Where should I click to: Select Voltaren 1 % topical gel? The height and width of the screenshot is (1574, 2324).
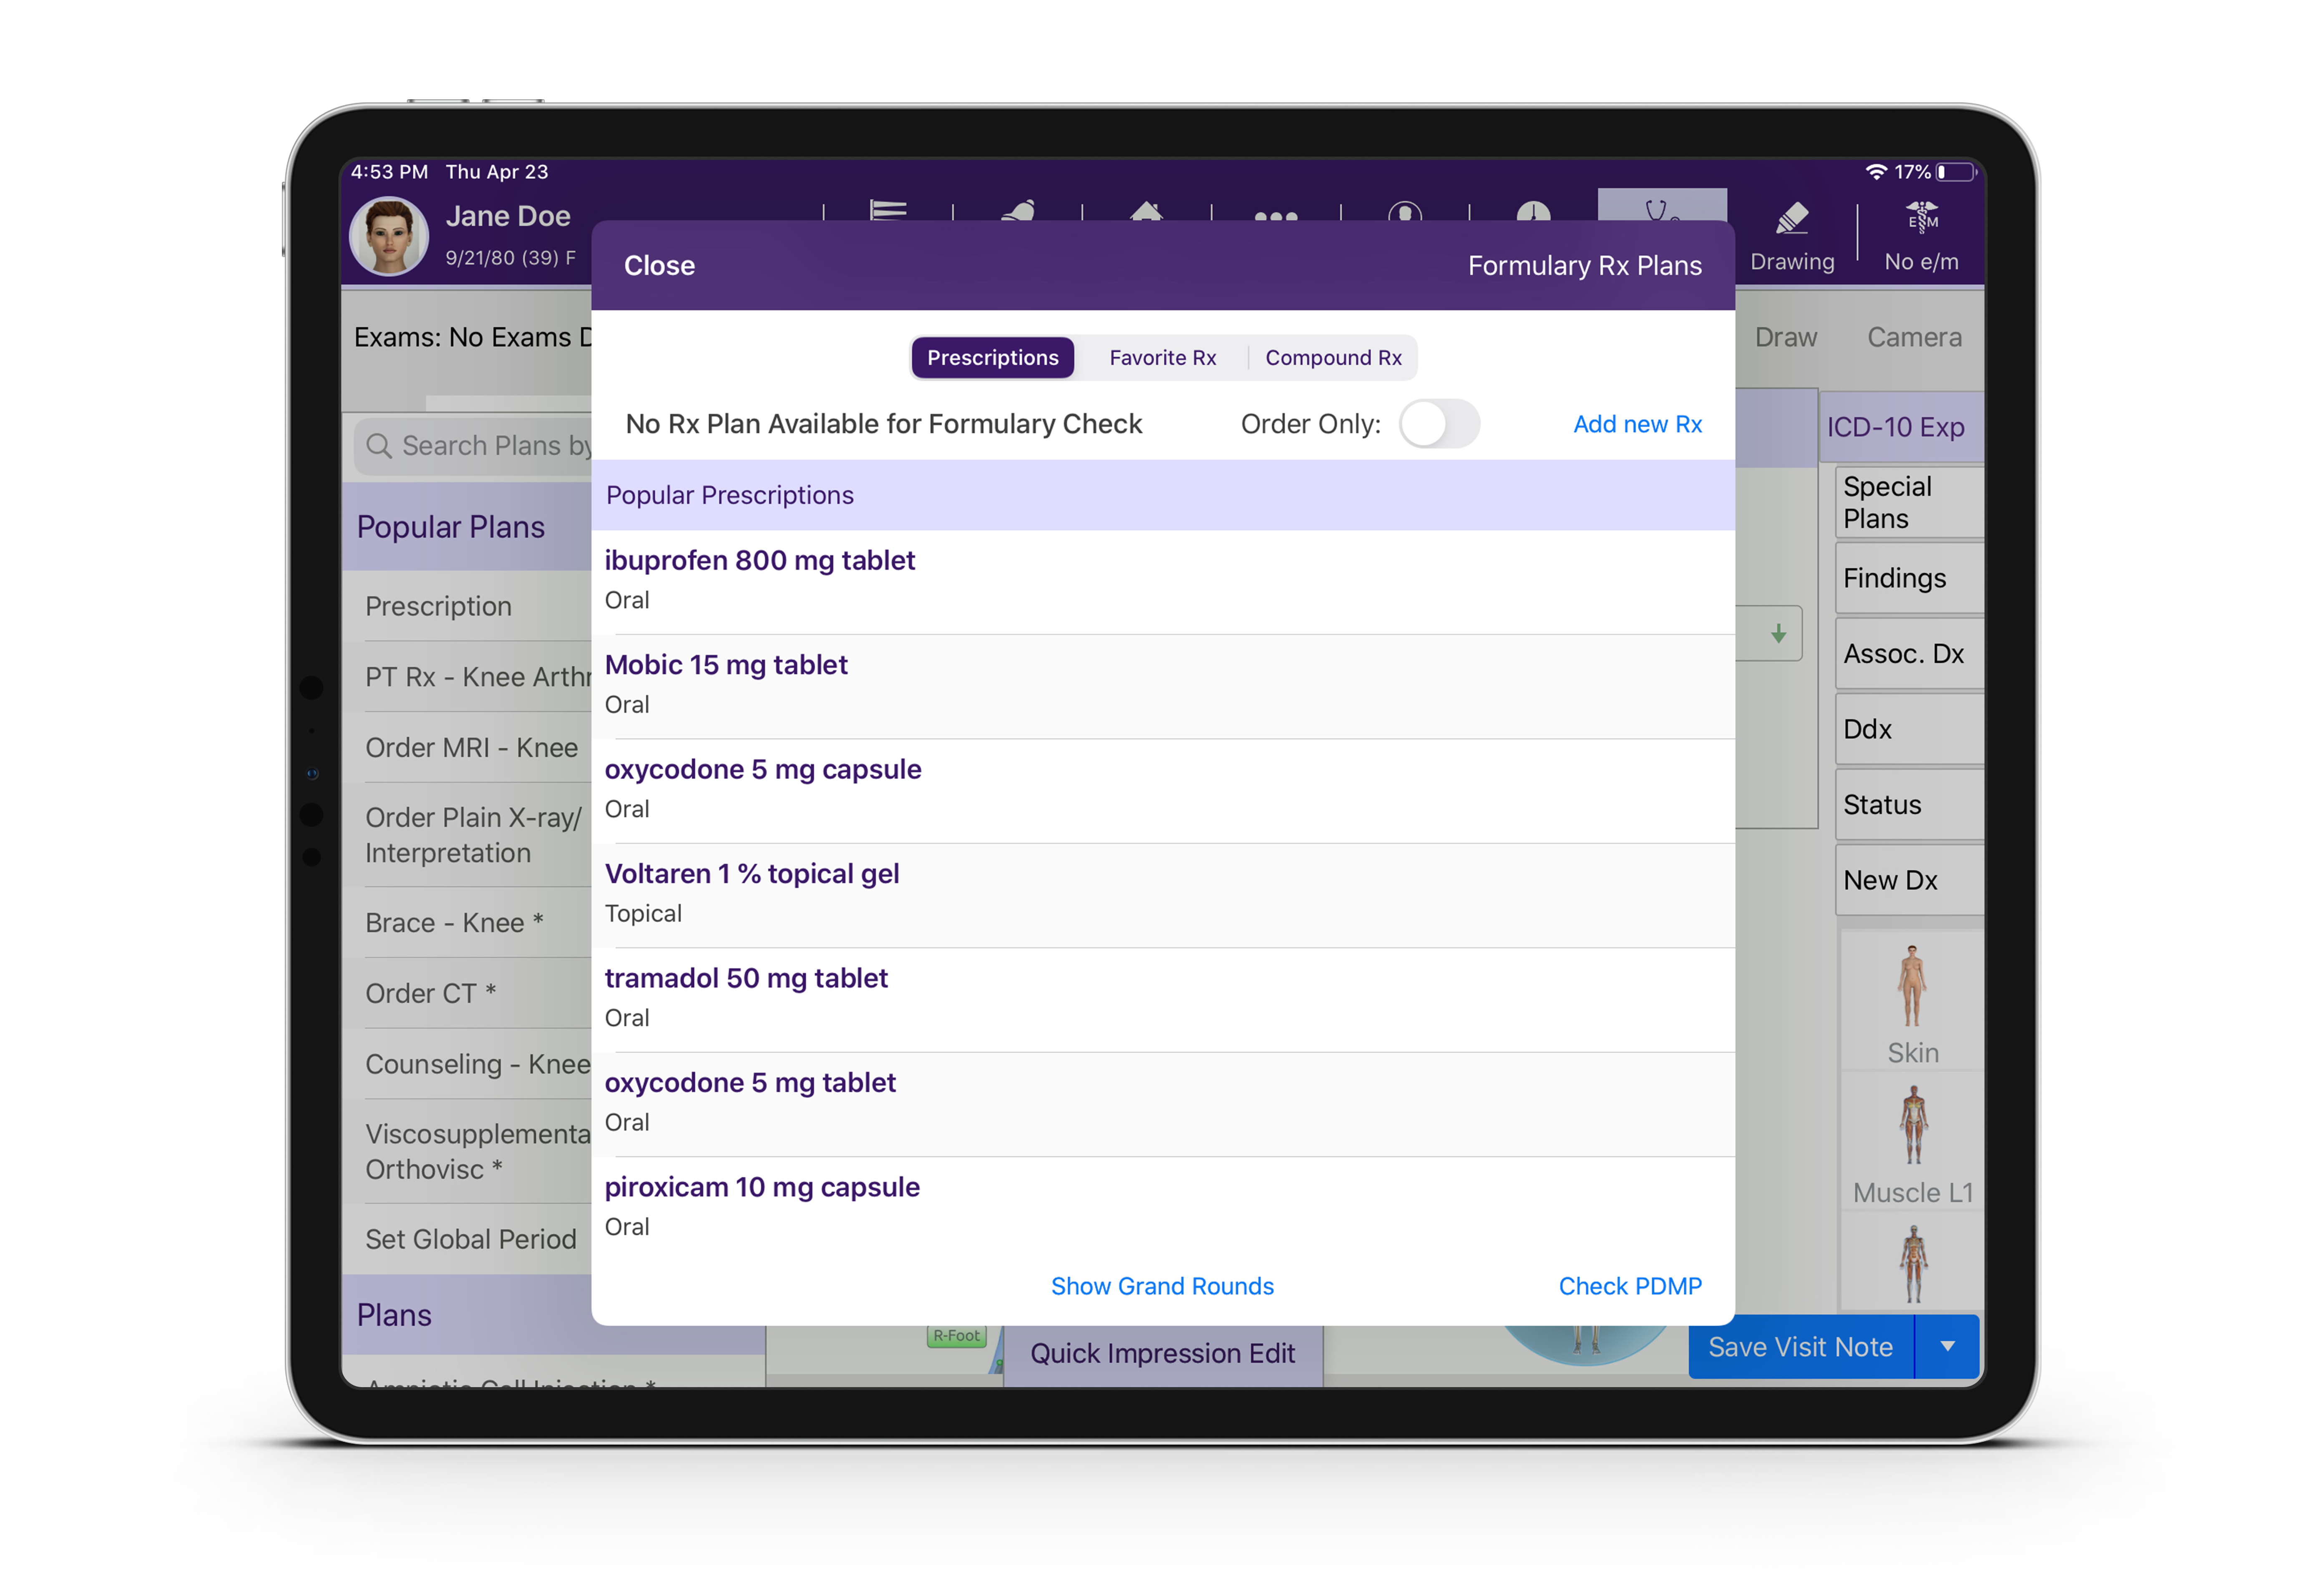pos(1162,896)
